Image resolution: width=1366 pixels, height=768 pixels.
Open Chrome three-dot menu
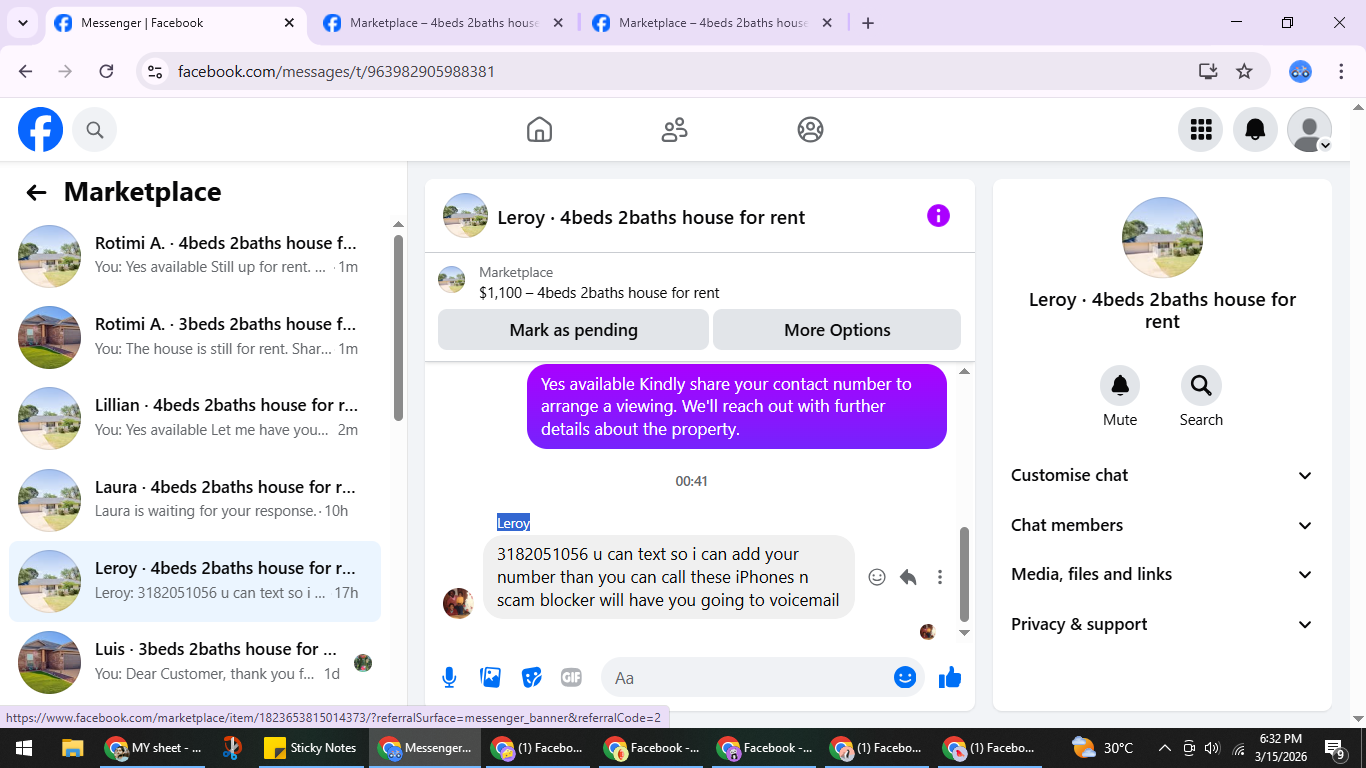1342,71
